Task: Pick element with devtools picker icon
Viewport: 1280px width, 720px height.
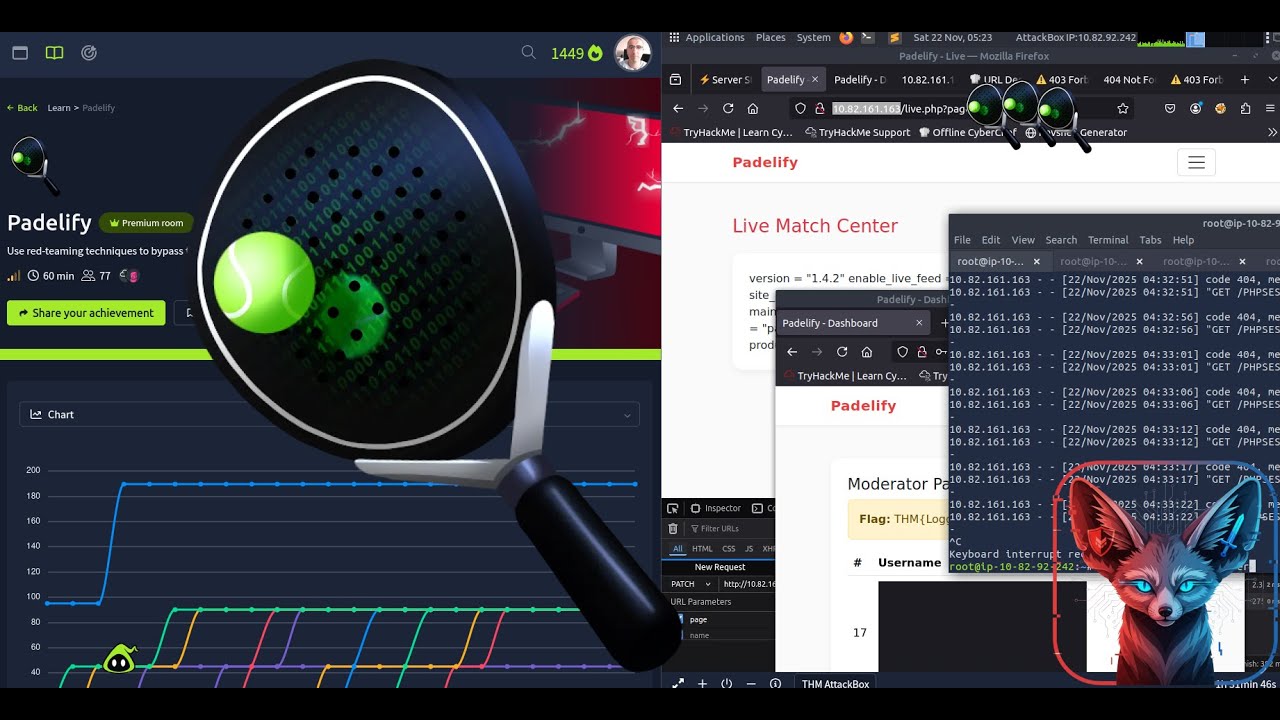Action: point(673,508)
